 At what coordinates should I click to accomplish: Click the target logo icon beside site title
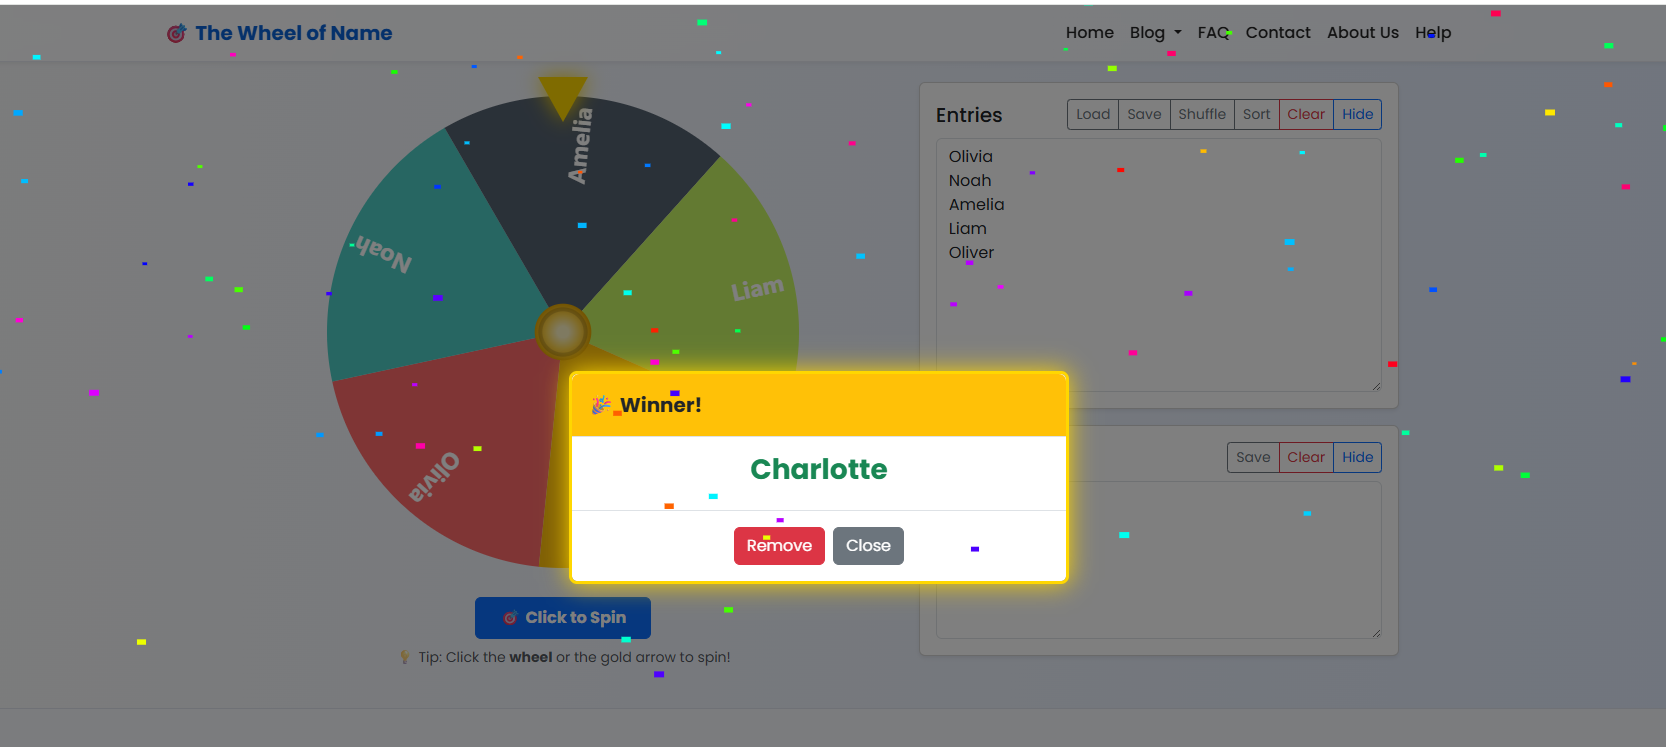(176, 34)
